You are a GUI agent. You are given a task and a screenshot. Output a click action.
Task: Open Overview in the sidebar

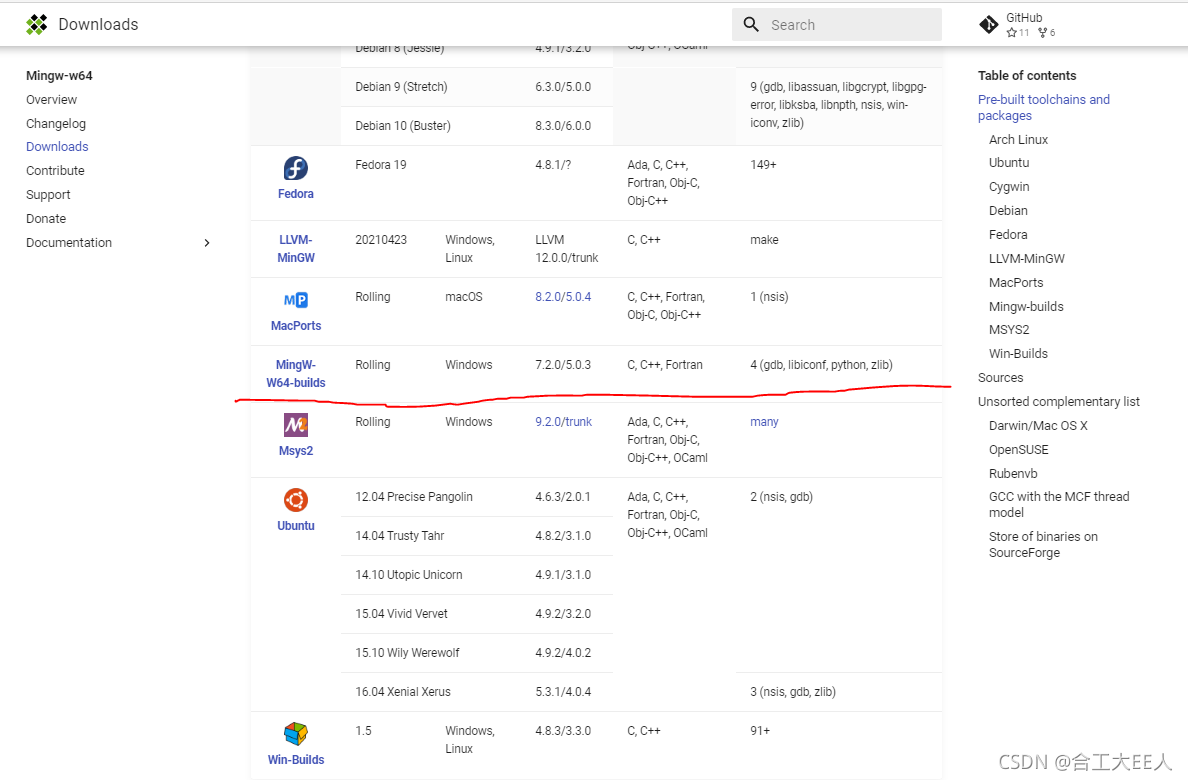point(52,99)
